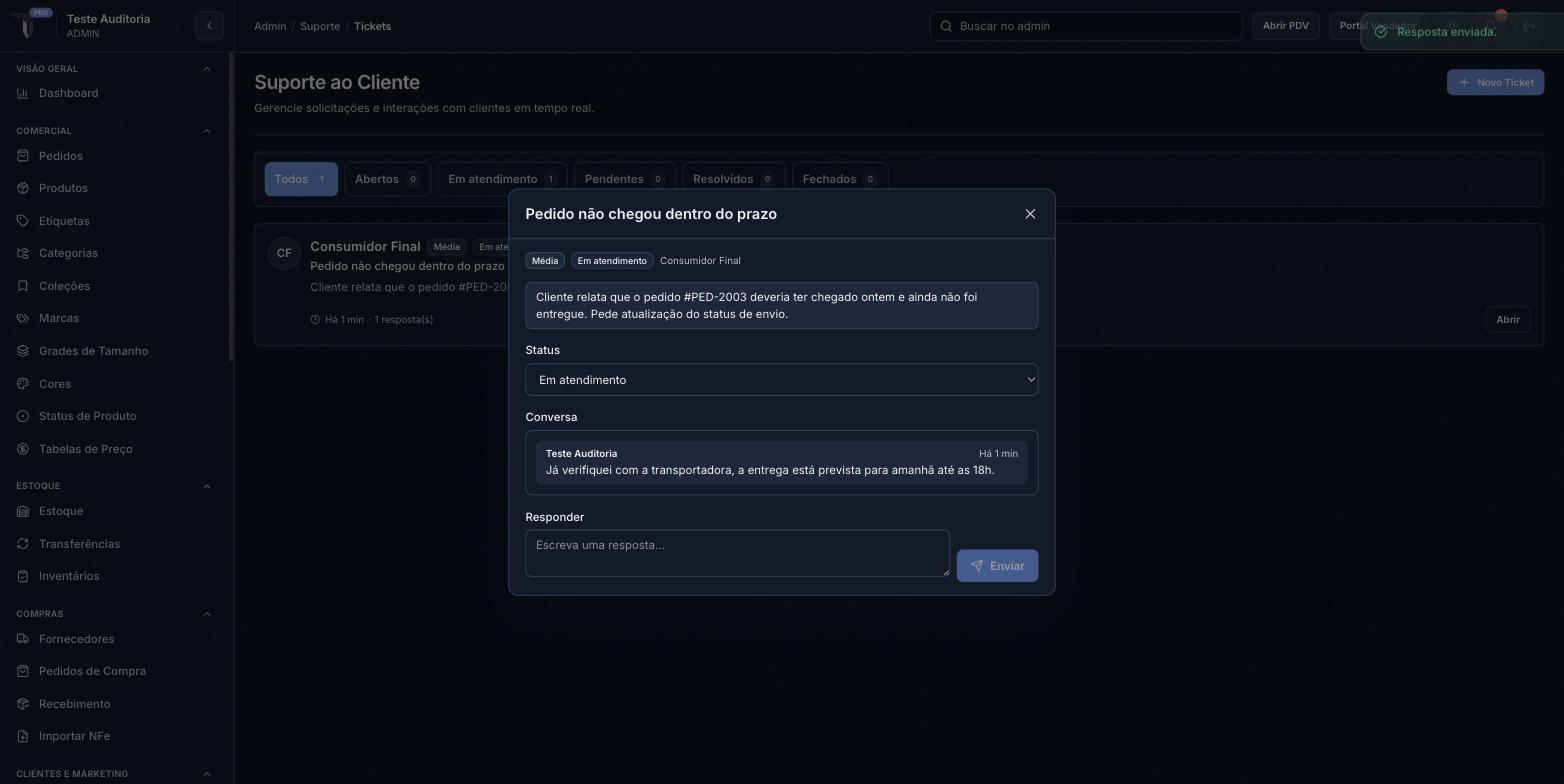Click the Pedidos de Compra bag icon

click(x=23, y=671)
